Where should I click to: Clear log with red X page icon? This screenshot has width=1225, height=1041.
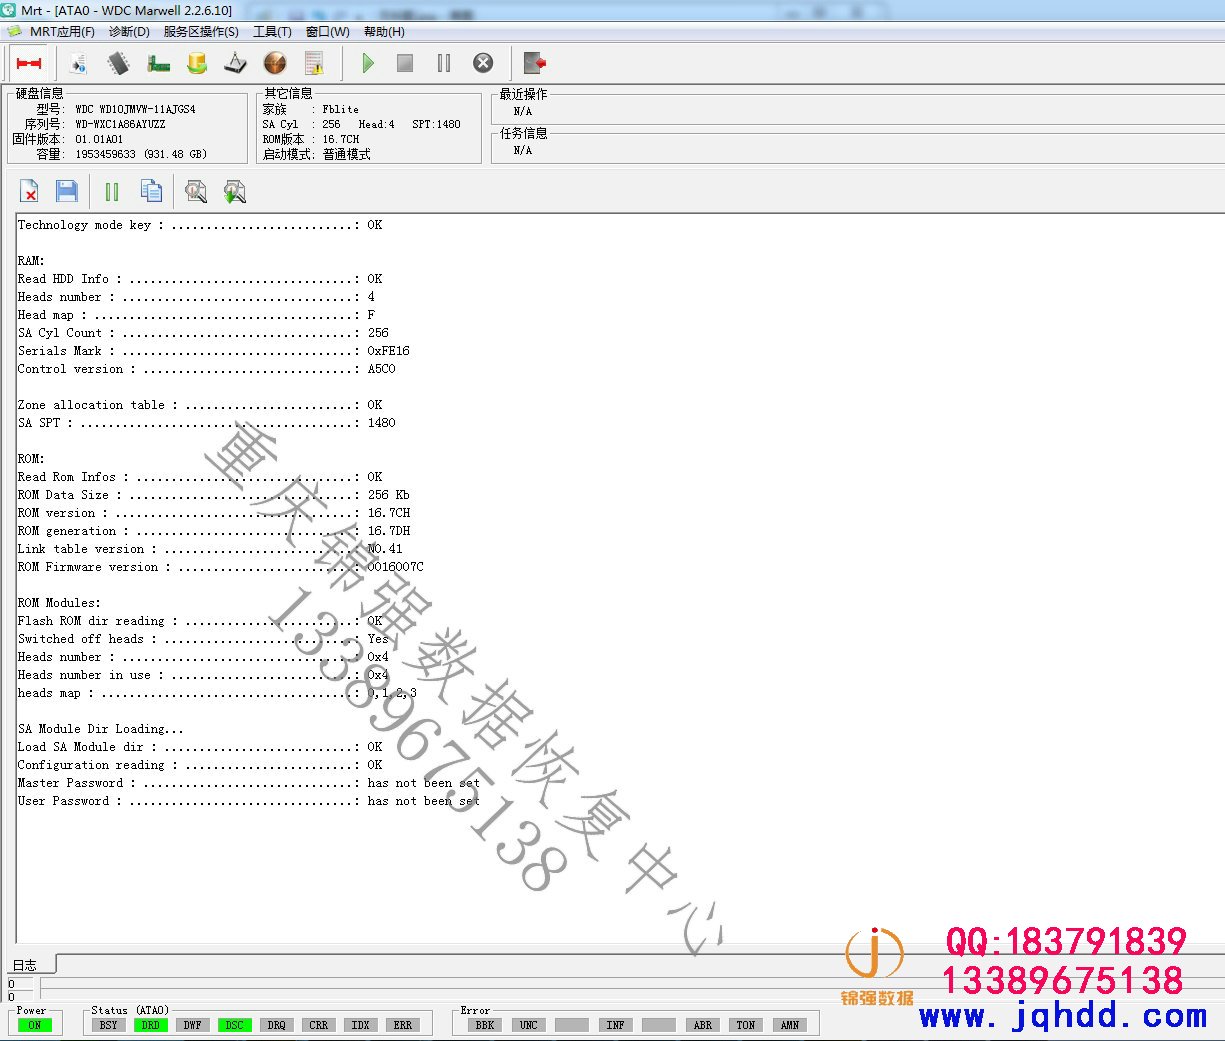pos(29,191)
